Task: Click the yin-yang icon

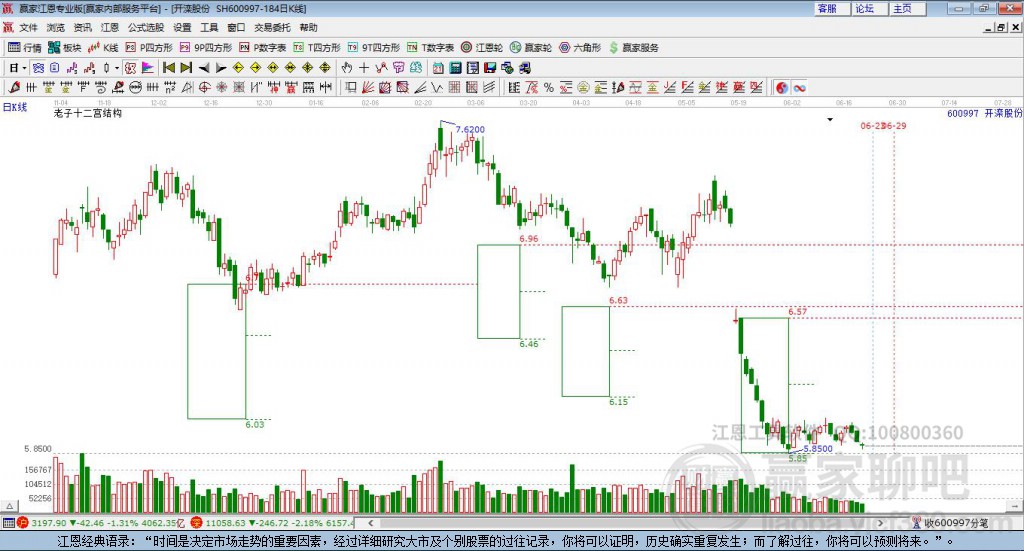Action: (782, 87)
